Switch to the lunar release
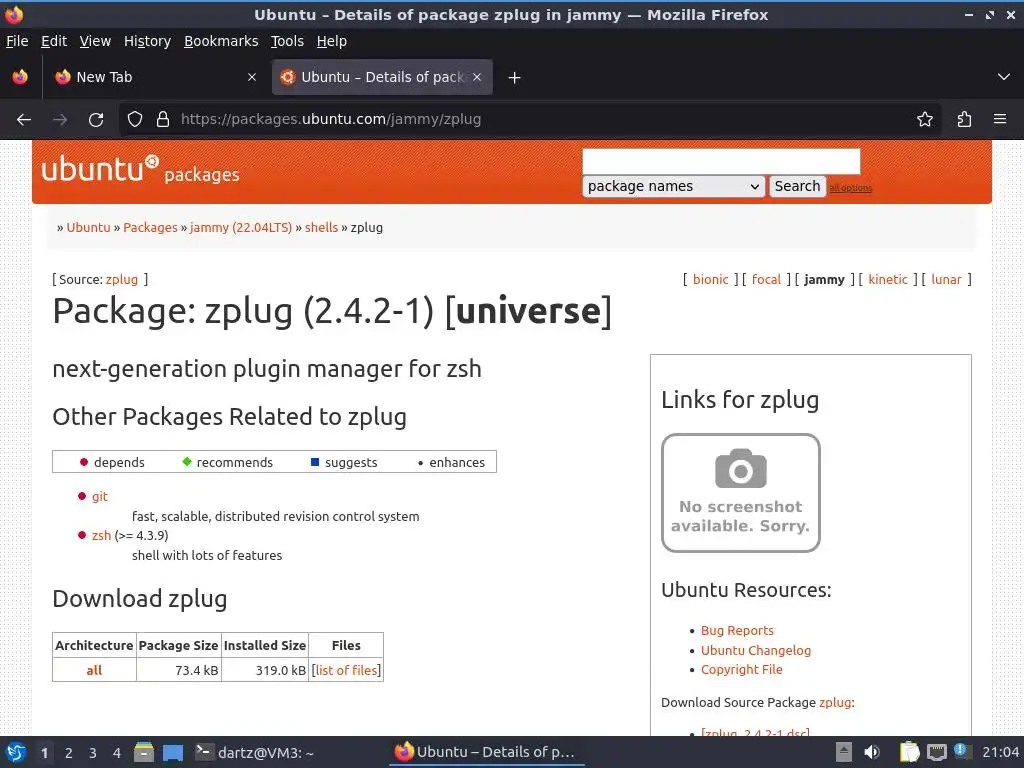 pyautogui.click(x=946, y=280)
